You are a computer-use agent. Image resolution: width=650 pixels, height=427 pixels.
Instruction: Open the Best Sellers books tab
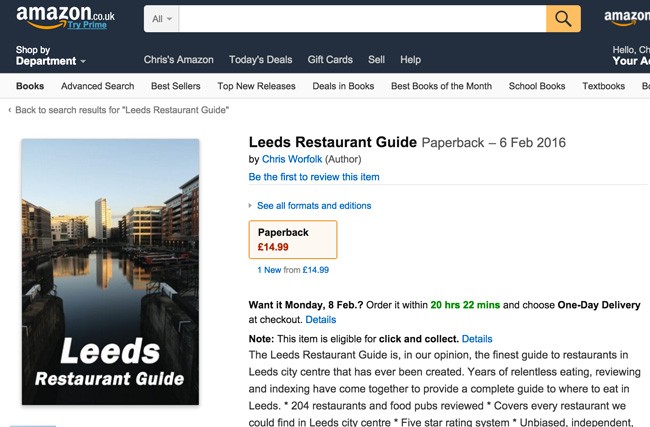click(176, 86)
